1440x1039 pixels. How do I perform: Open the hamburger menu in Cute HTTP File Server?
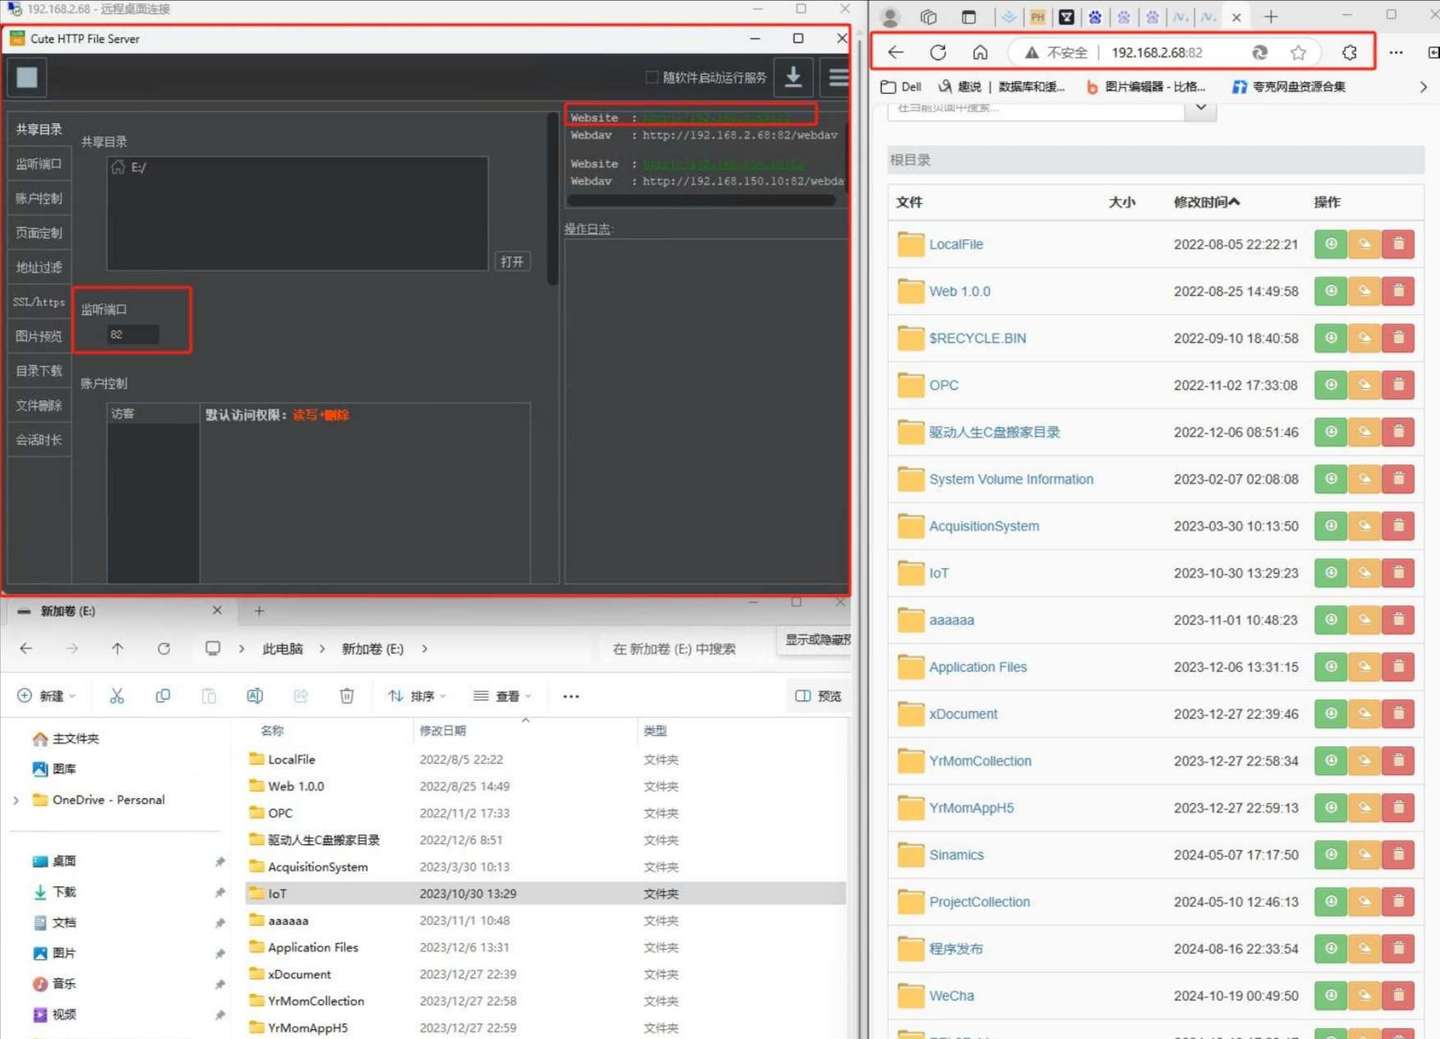pos(838,77)
